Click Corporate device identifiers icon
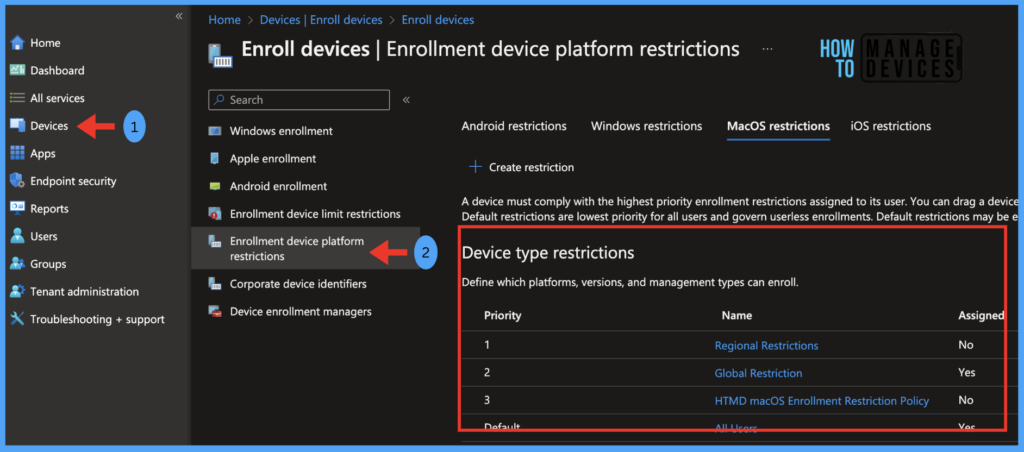The height and width of the screenshot is (452, 1024). point(215,284)
